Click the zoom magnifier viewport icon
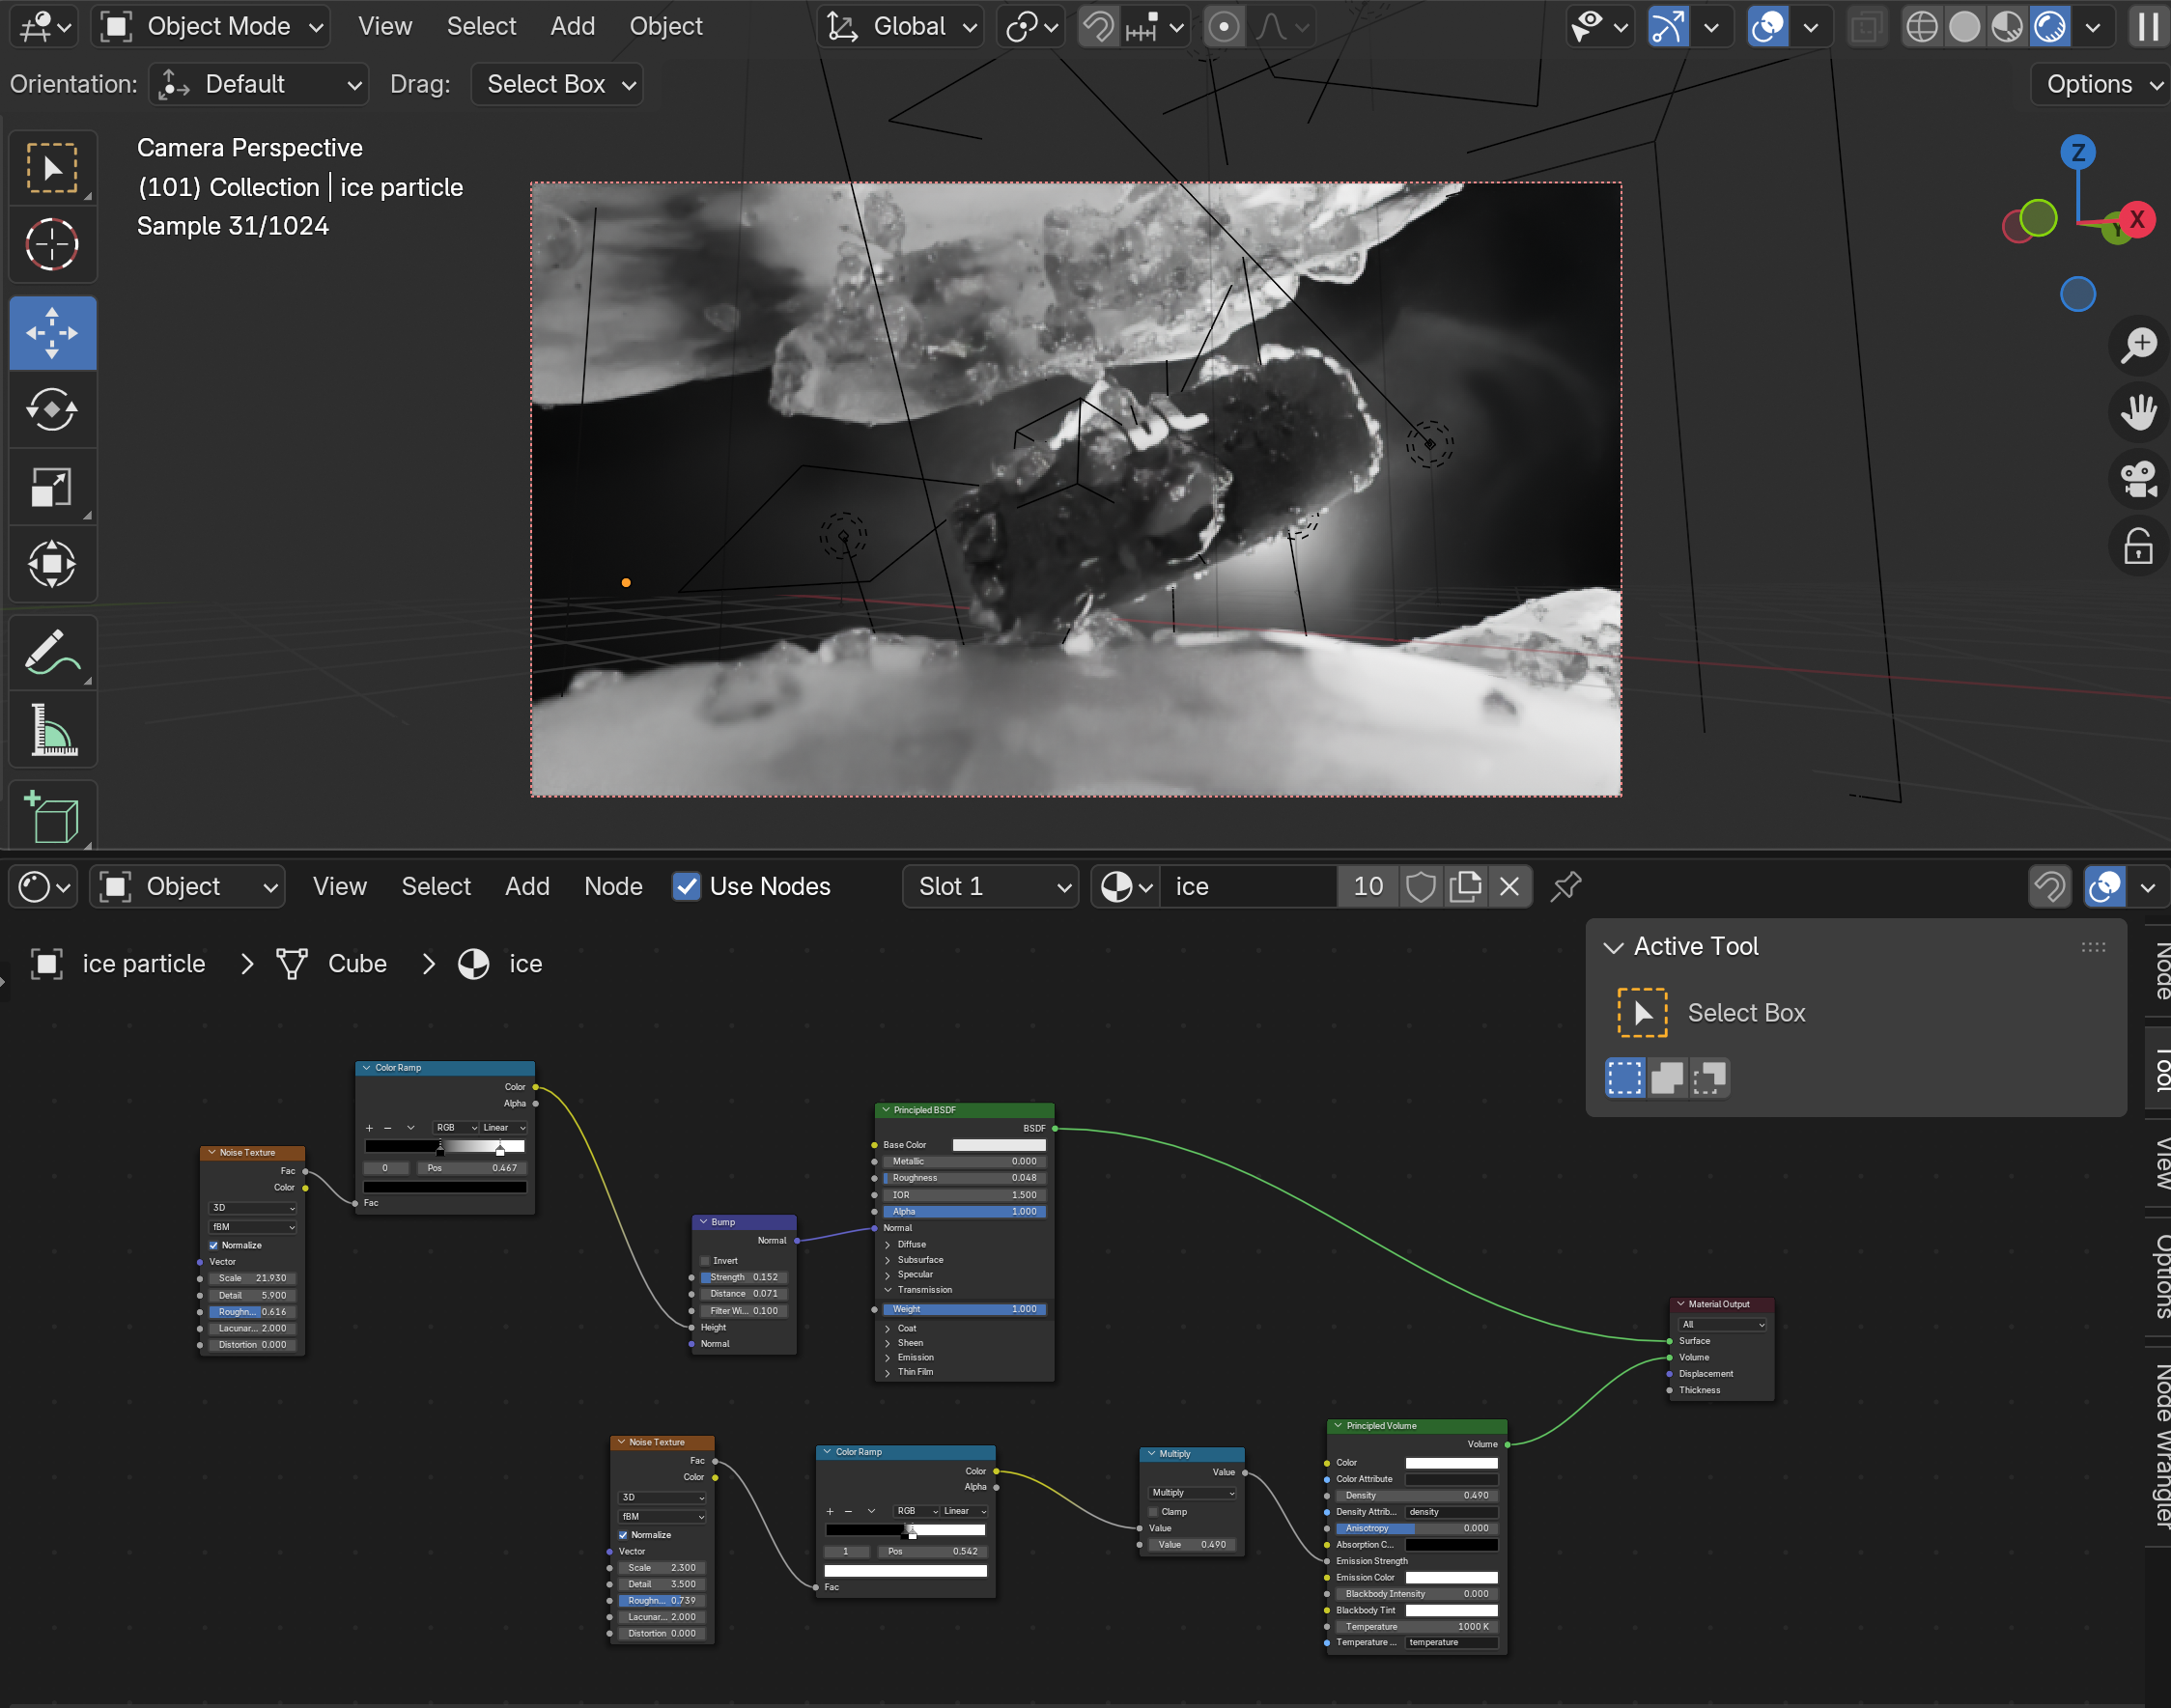 coord(2138,345)
